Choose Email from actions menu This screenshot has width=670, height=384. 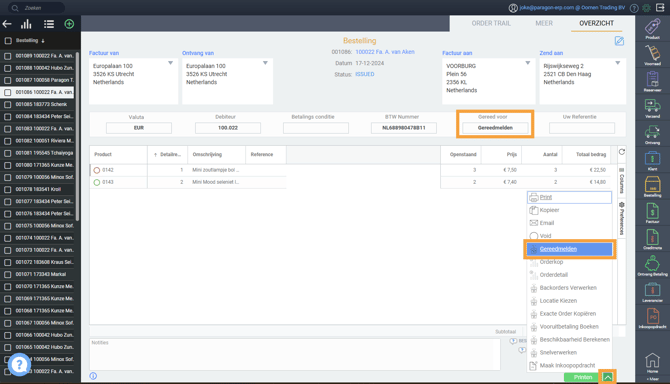569,223
